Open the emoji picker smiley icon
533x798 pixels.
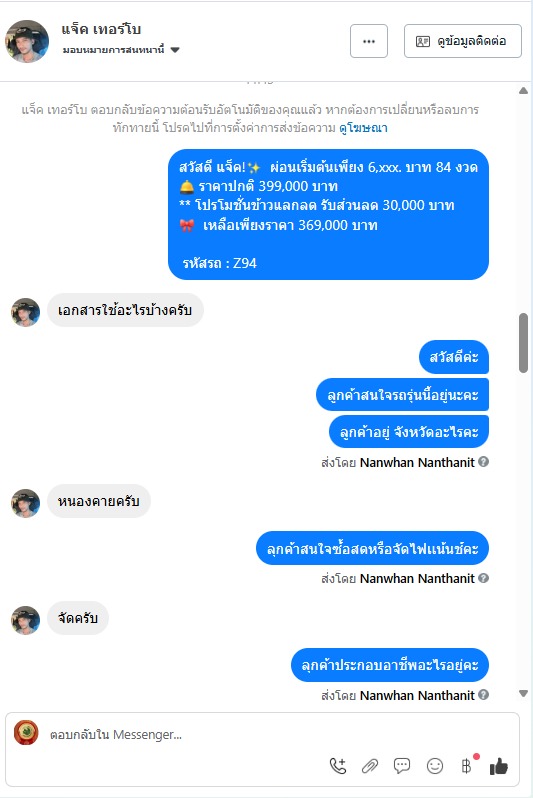click(x=435, y=765)
